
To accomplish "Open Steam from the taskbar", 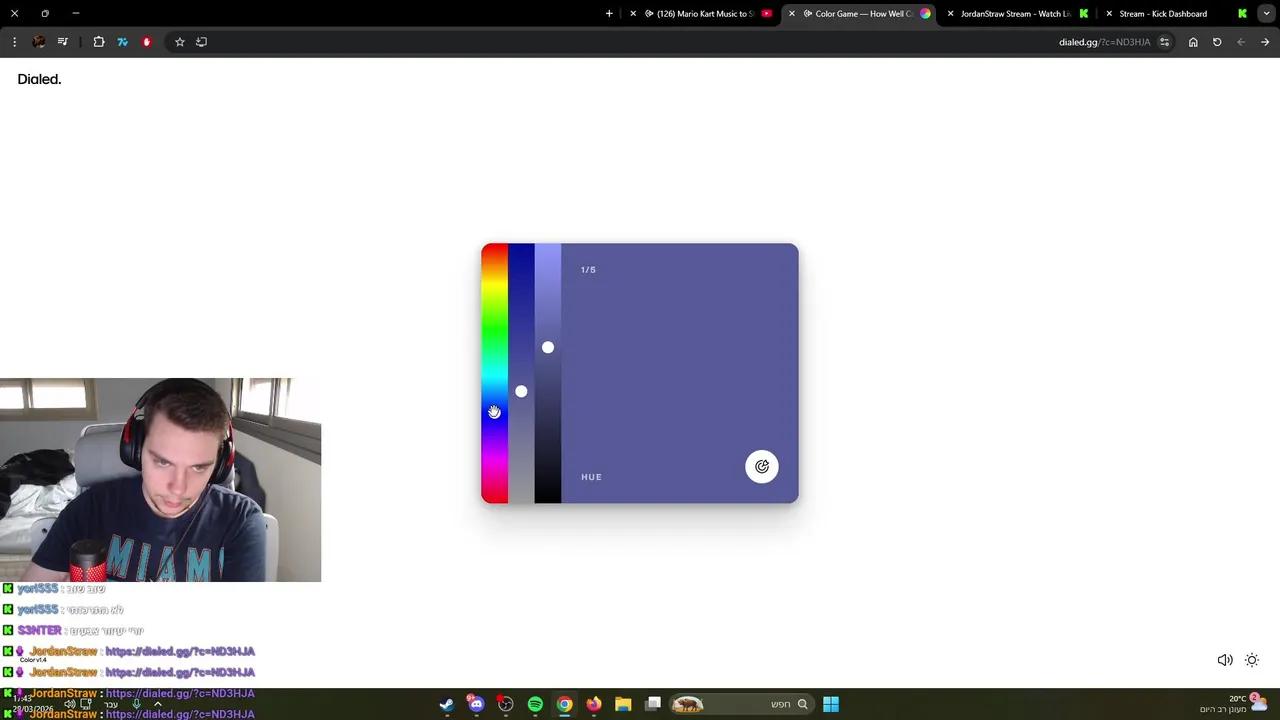I will [446, 704].
